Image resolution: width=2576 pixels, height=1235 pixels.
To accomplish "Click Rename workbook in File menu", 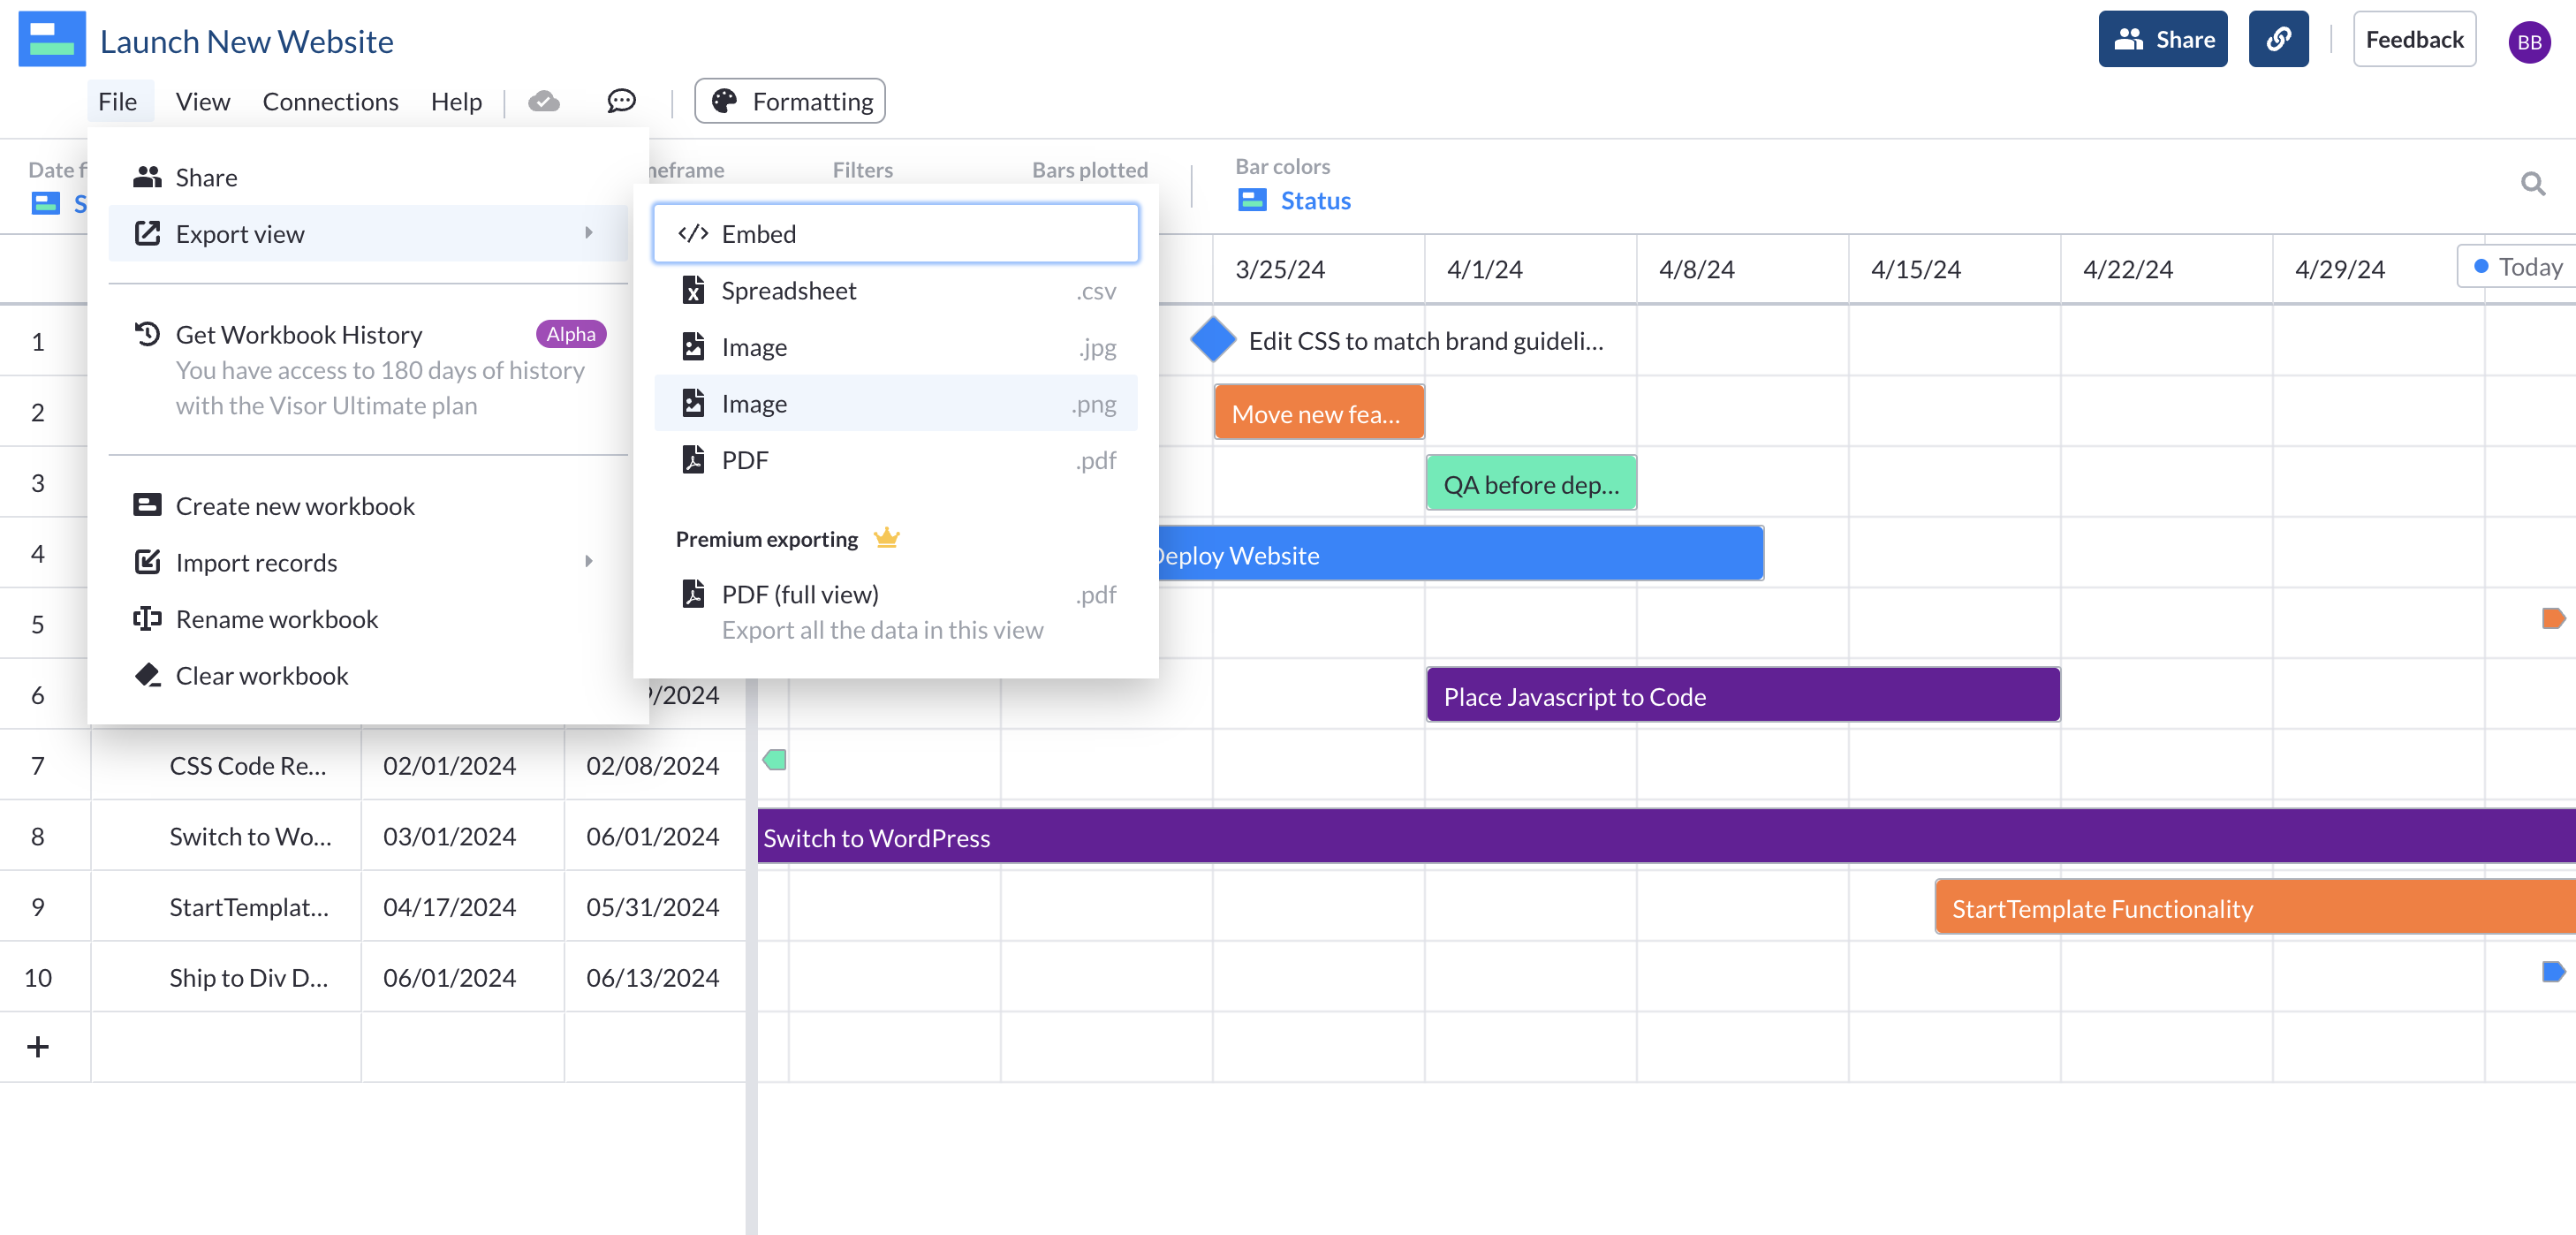I will (x=277, y=619).
